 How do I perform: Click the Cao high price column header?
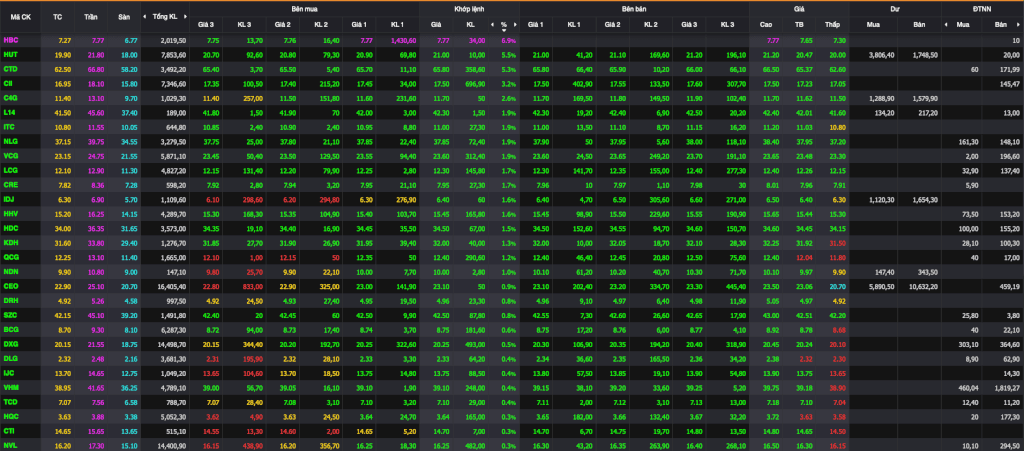tap(766, 24)
